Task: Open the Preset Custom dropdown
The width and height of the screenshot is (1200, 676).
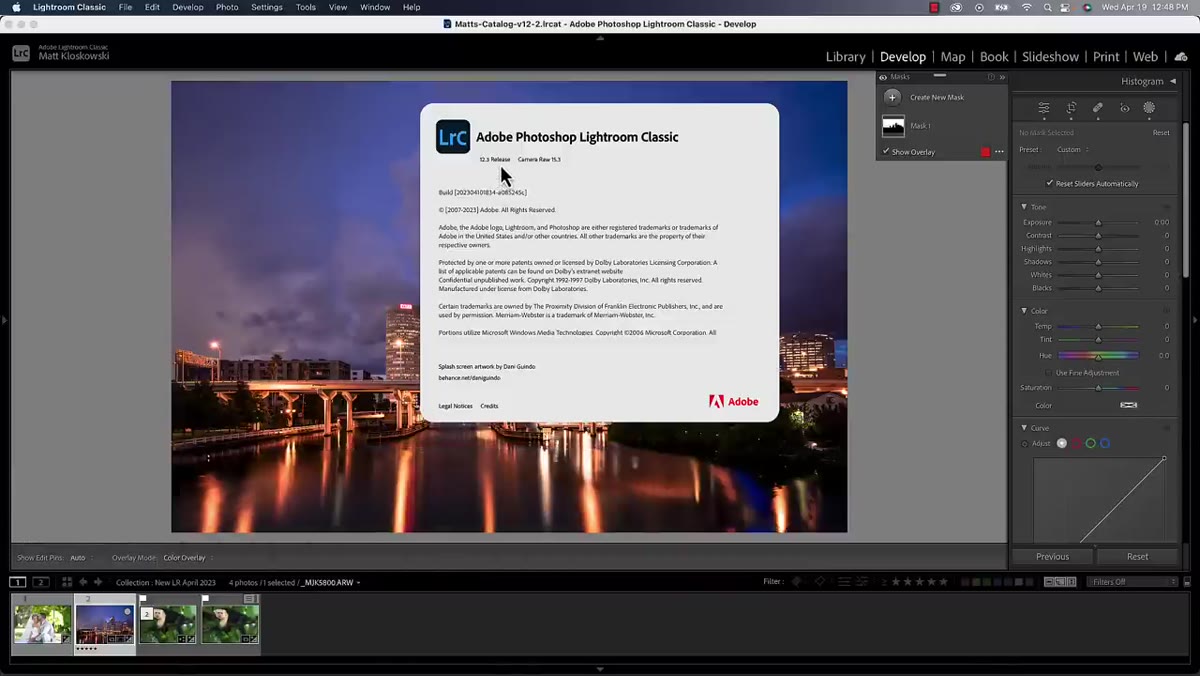Action: click(x=1071, y=150)
